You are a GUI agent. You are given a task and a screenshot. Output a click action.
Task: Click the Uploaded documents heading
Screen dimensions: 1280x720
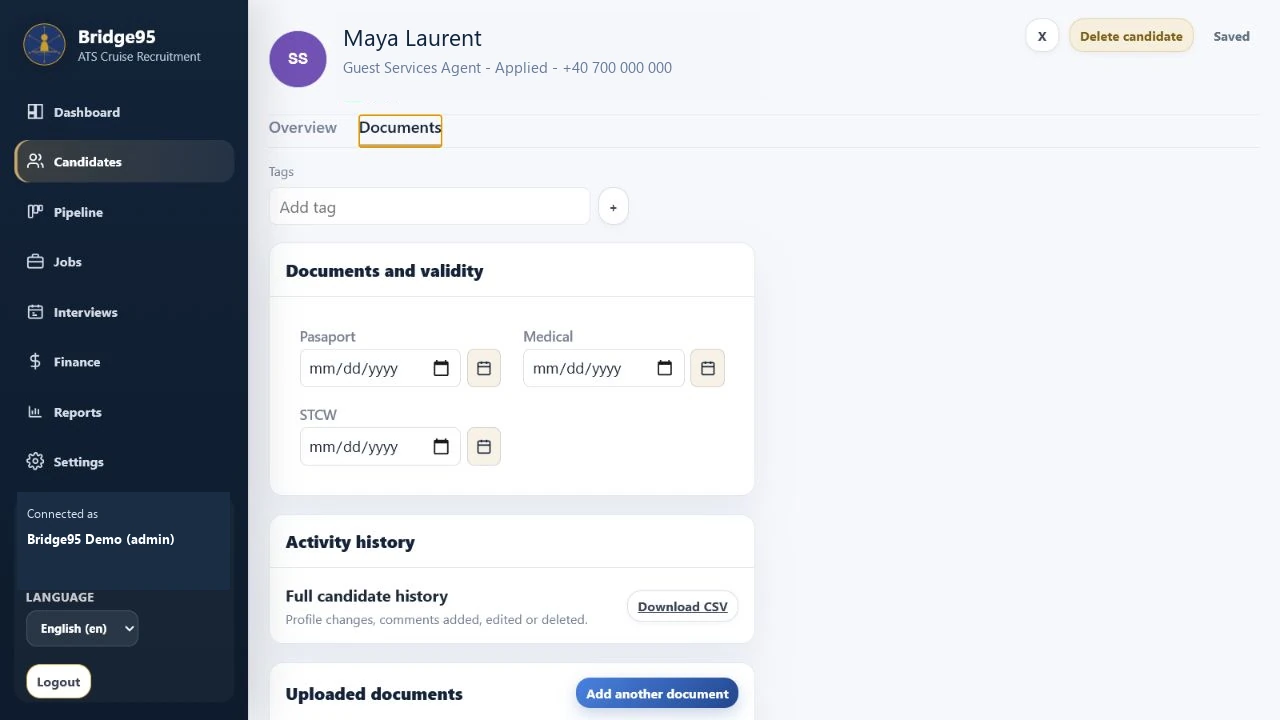[374, 694]
